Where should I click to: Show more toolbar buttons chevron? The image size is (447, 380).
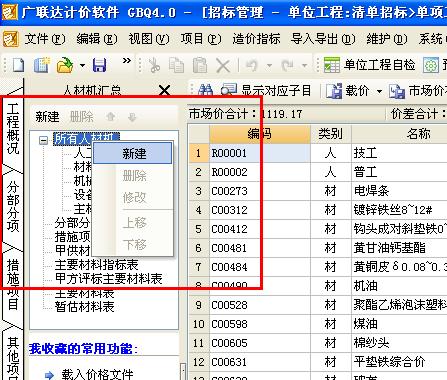click(x=127, y=61)
